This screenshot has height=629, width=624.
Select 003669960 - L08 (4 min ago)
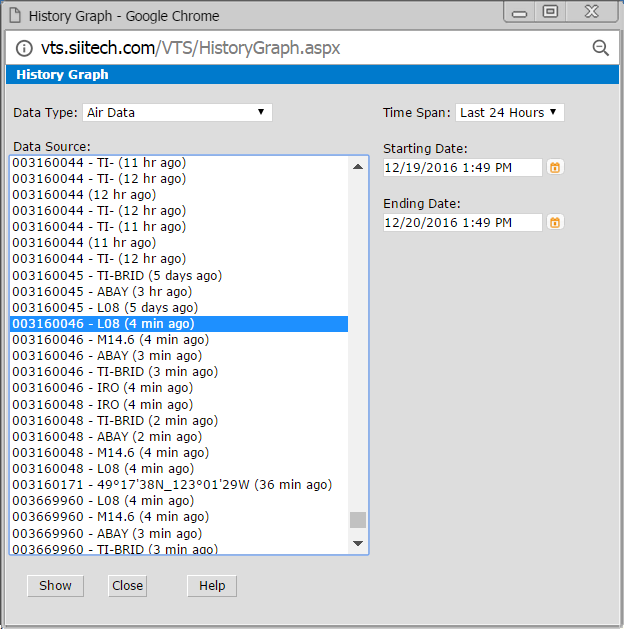pyautogui.click(x=179, y=501)
